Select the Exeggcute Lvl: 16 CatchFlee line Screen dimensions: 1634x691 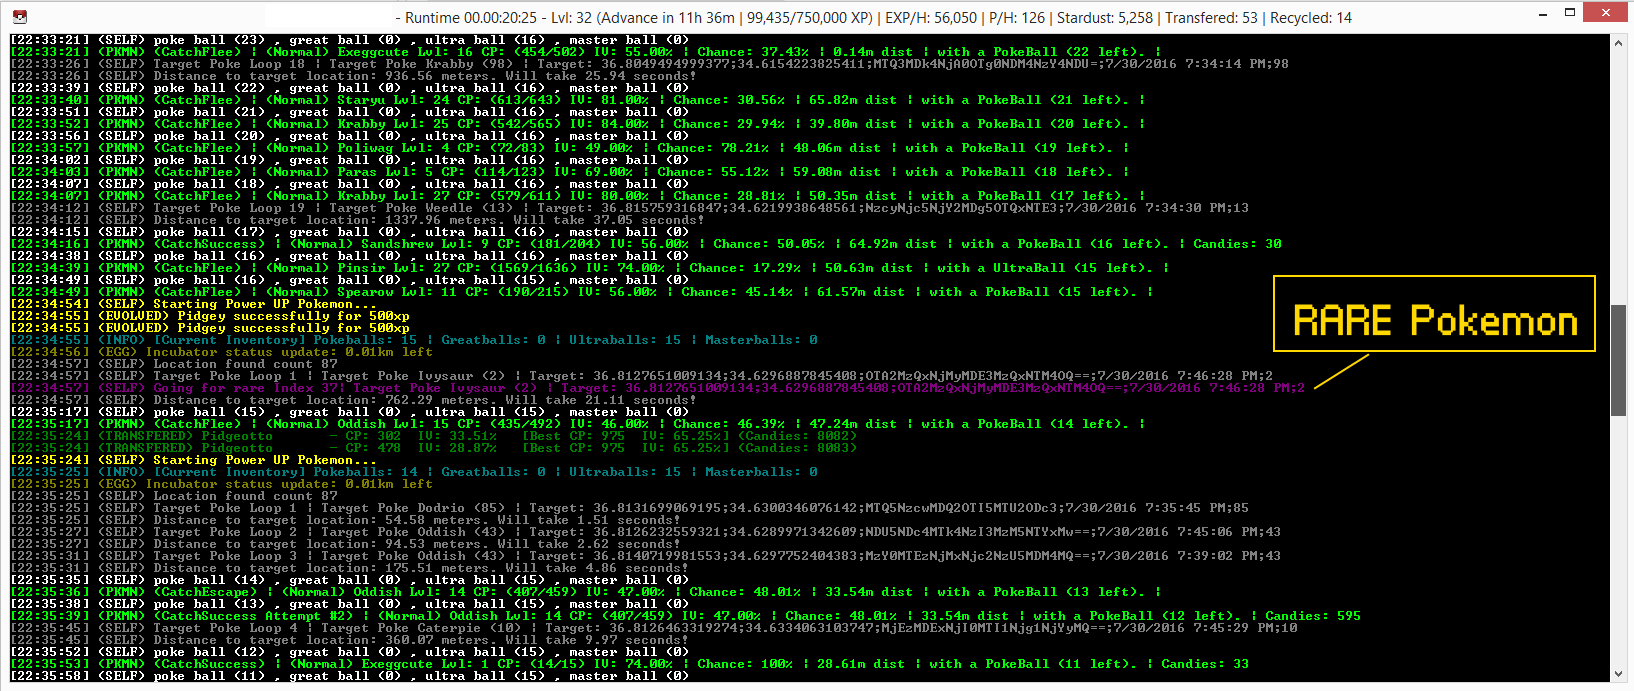(586, 52)
